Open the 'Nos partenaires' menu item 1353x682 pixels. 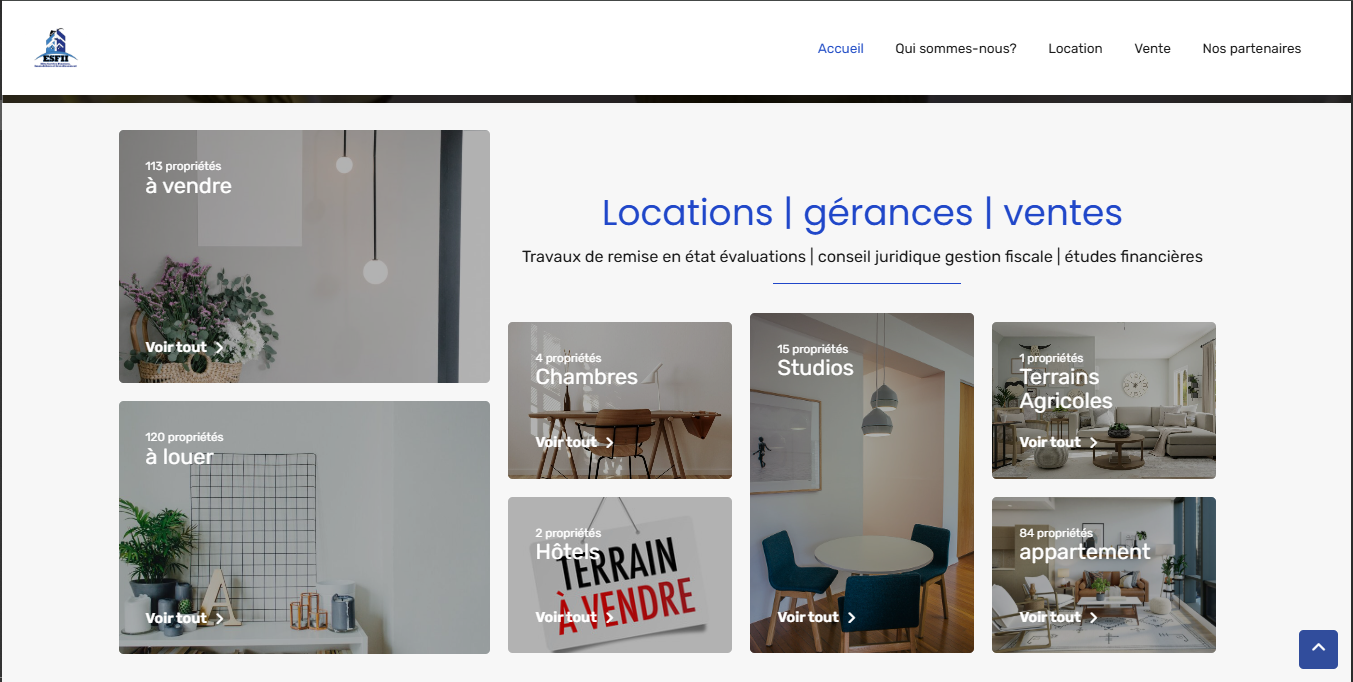coord(1252,48)
